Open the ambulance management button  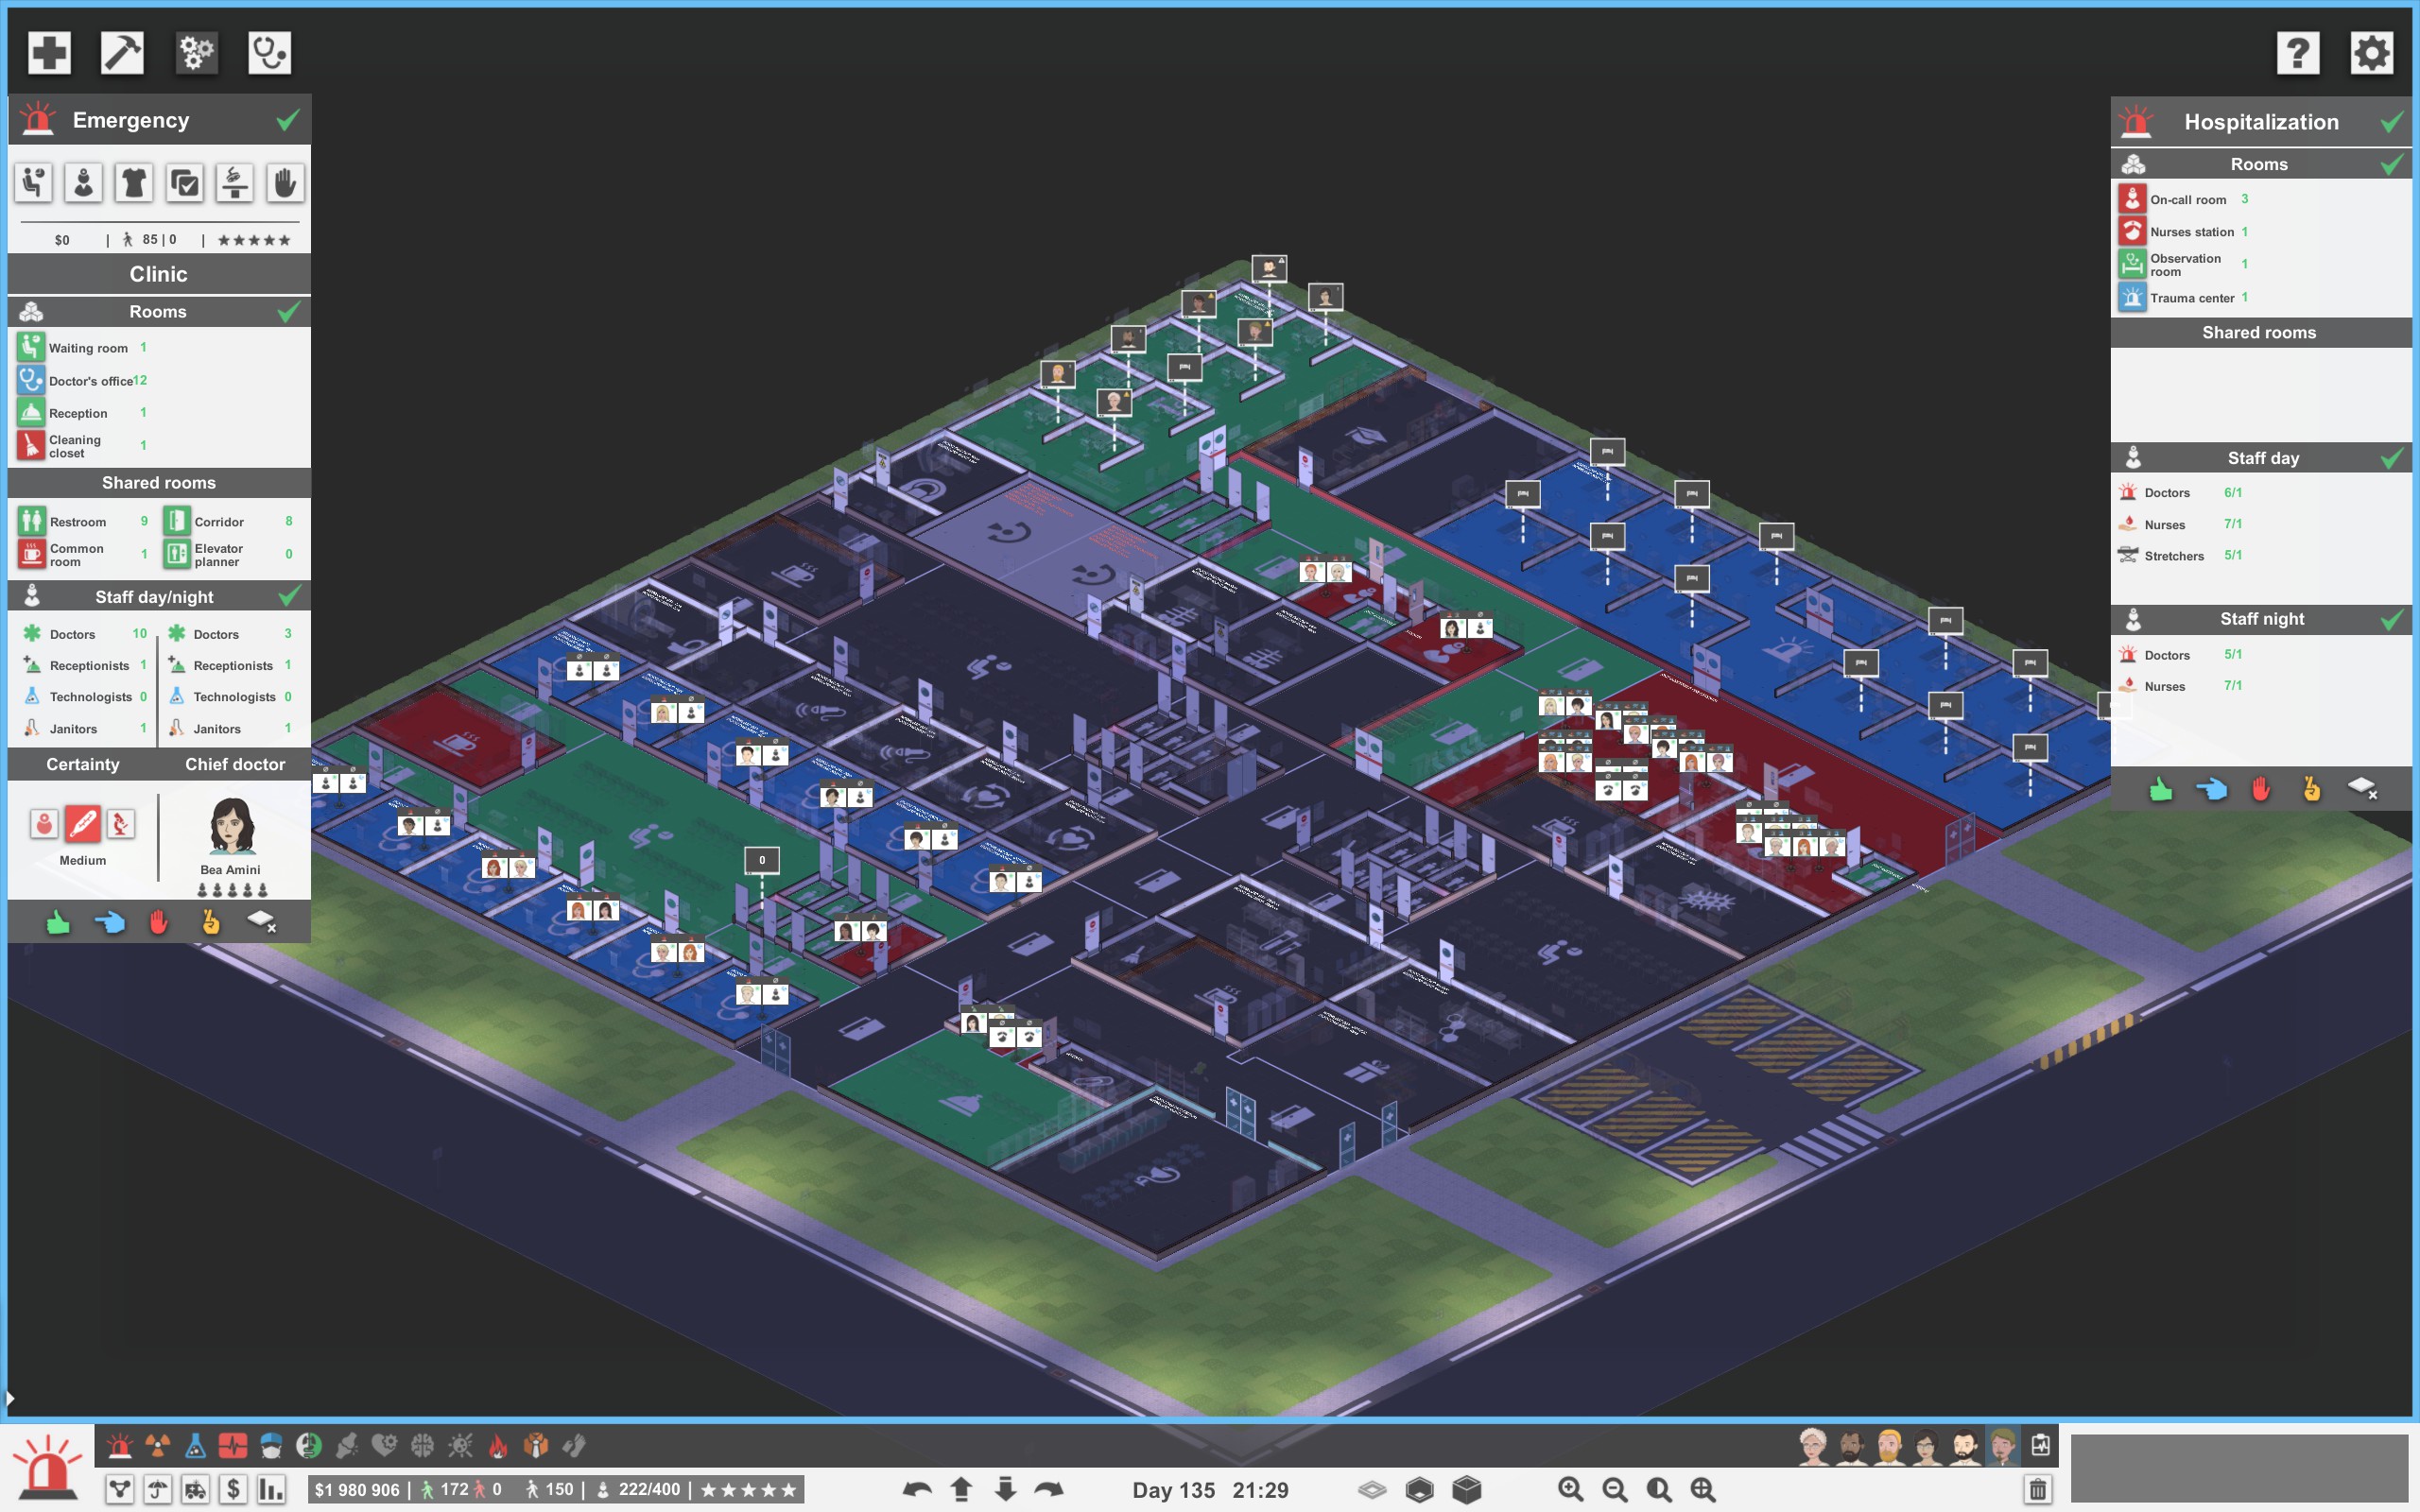click(196, 1490)
